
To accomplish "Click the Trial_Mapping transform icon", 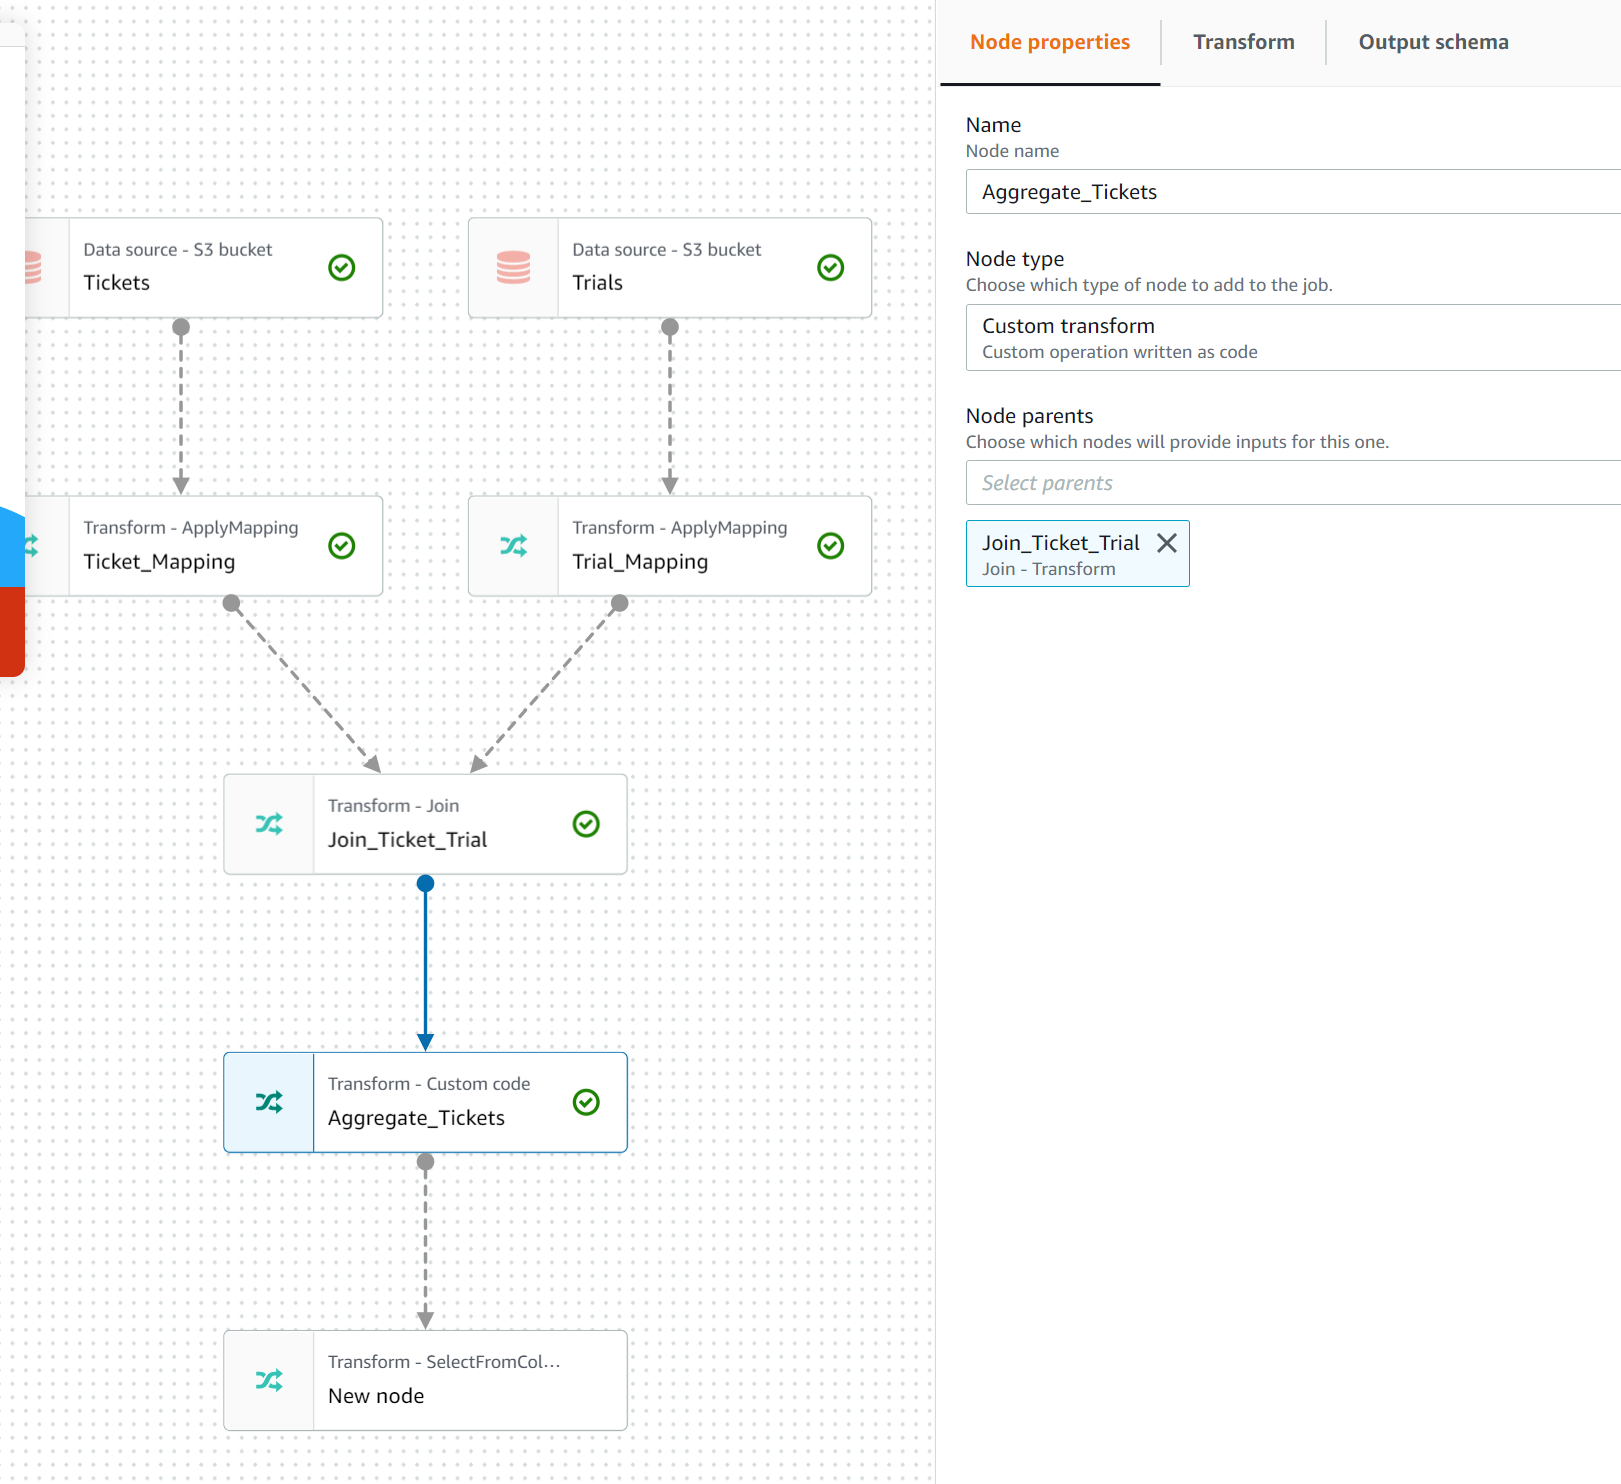I will (512, 545).
